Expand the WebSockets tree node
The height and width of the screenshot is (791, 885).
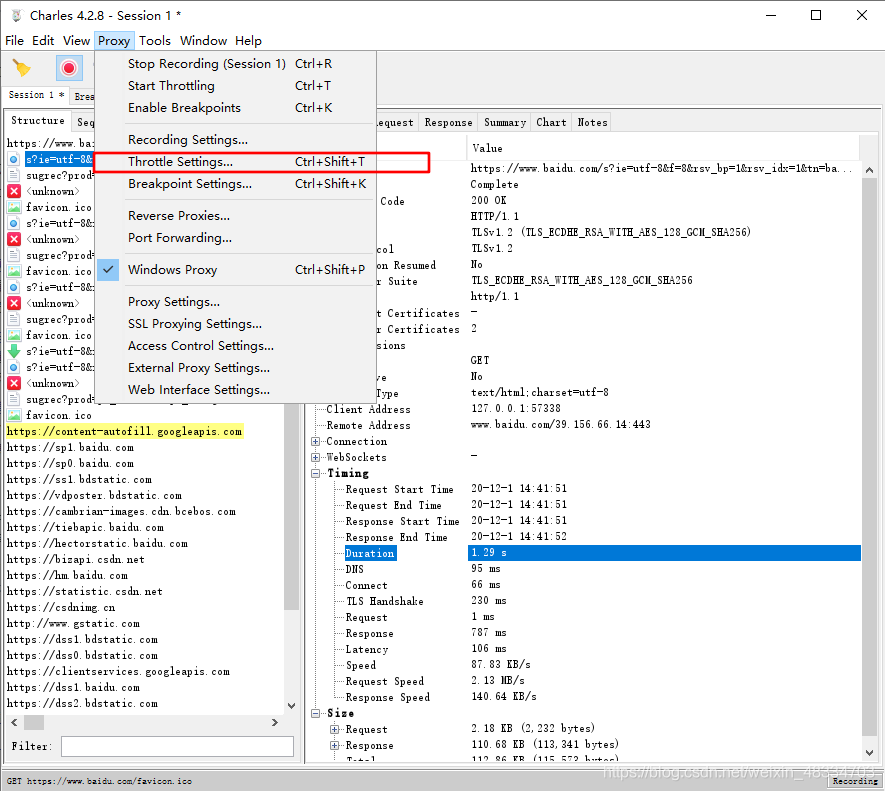(x=316, y=457)
